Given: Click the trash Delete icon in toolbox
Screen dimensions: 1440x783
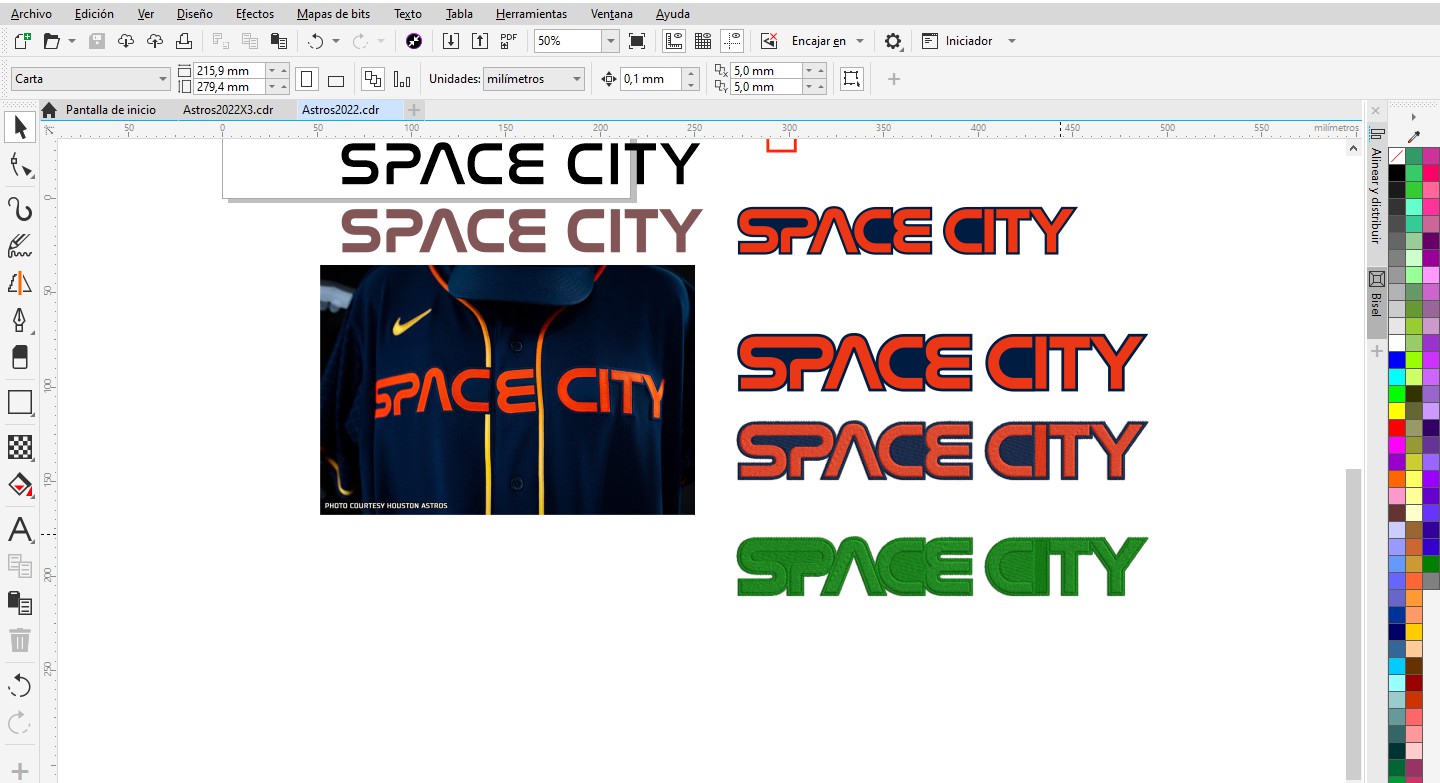Looking at the screenshot, I should (20, 640).
